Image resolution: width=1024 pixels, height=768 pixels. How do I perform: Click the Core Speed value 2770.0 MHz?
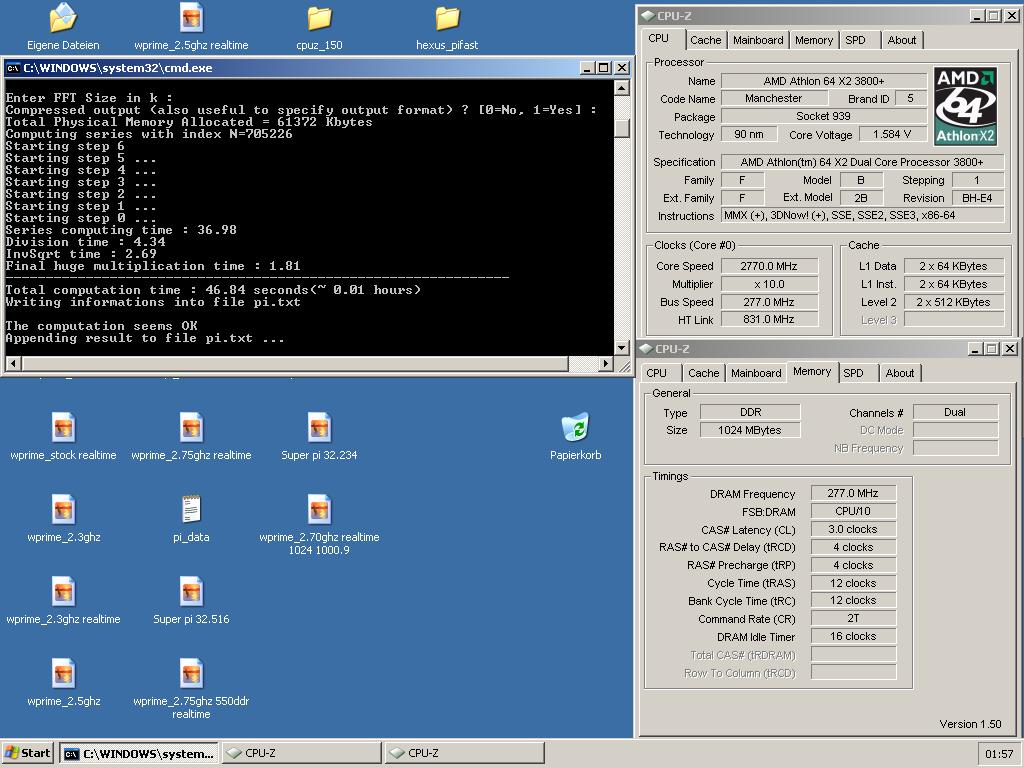pos(769,266)
